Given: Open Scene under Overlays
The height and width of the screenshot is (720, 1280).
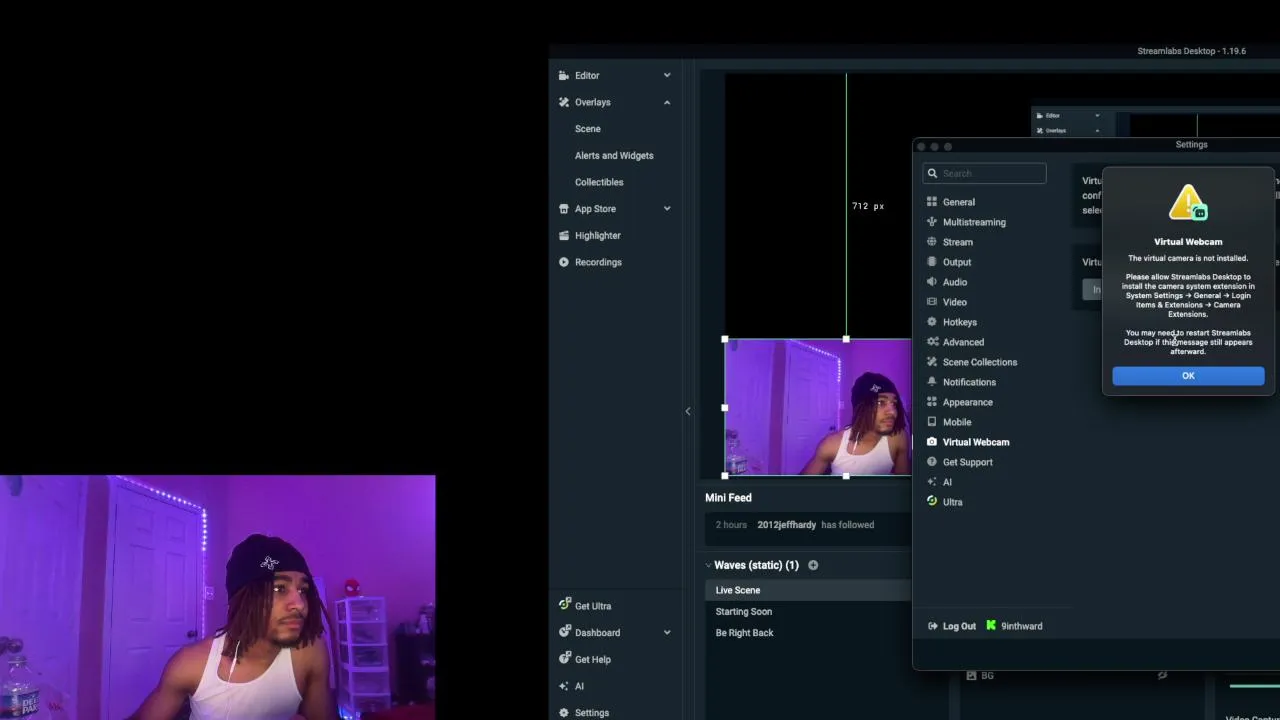Looking at the screenshot, I should [588, 129].
